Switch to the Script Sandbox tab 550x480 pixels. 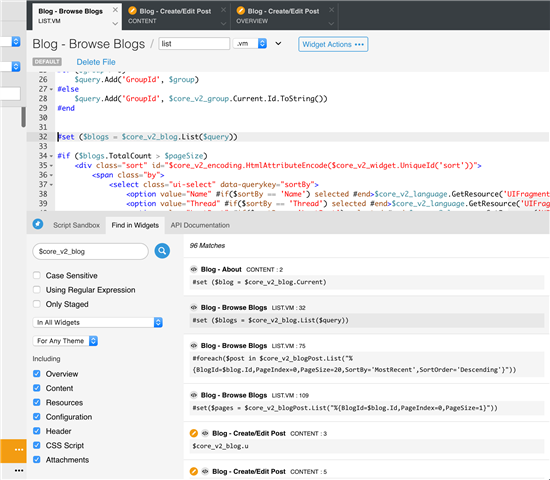pos(76,225)
